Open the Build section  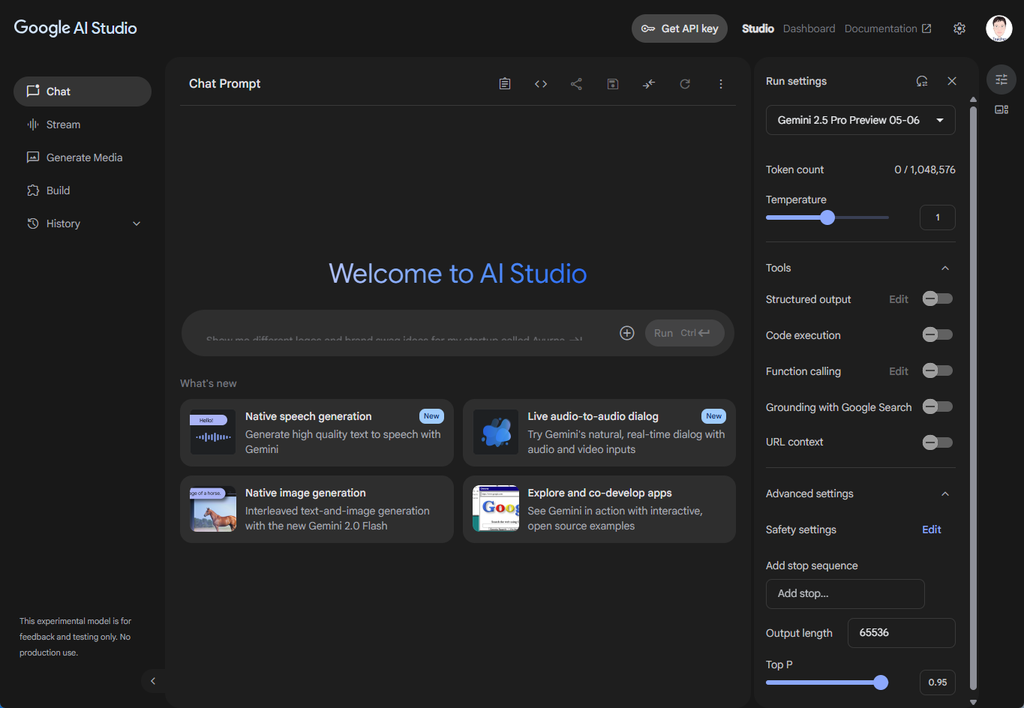pos(82,190)
